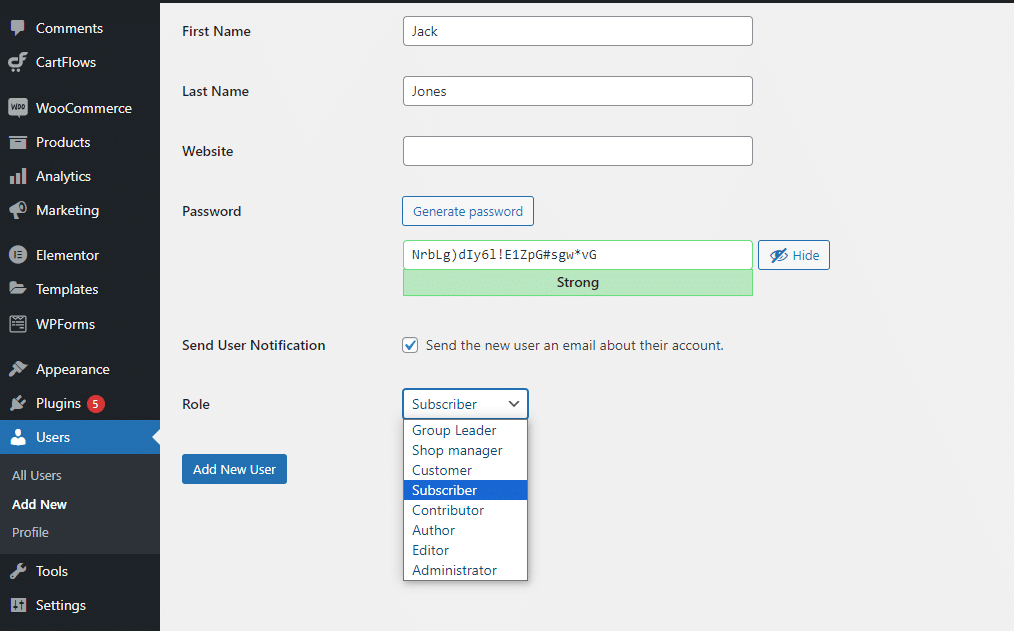Uncheck the Send User Notification checkbox
The height and width of the screenshot is (631, 1014).
pos(410,345)
